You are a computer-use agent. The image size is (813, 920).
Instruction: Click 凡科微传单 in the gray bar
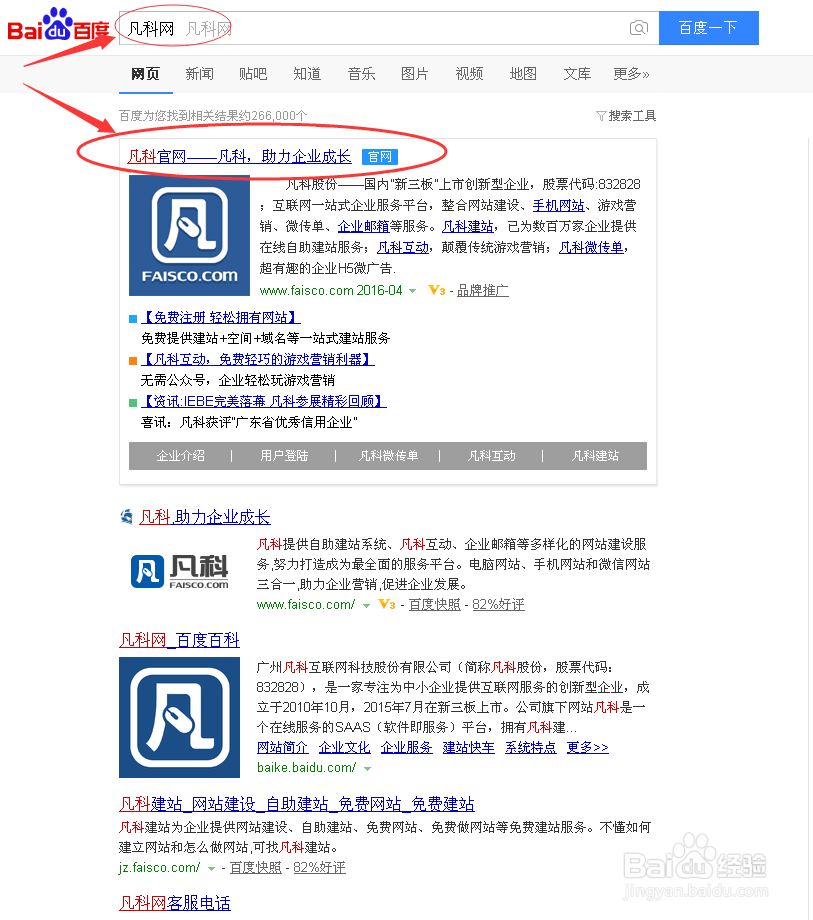pos(388,456)
